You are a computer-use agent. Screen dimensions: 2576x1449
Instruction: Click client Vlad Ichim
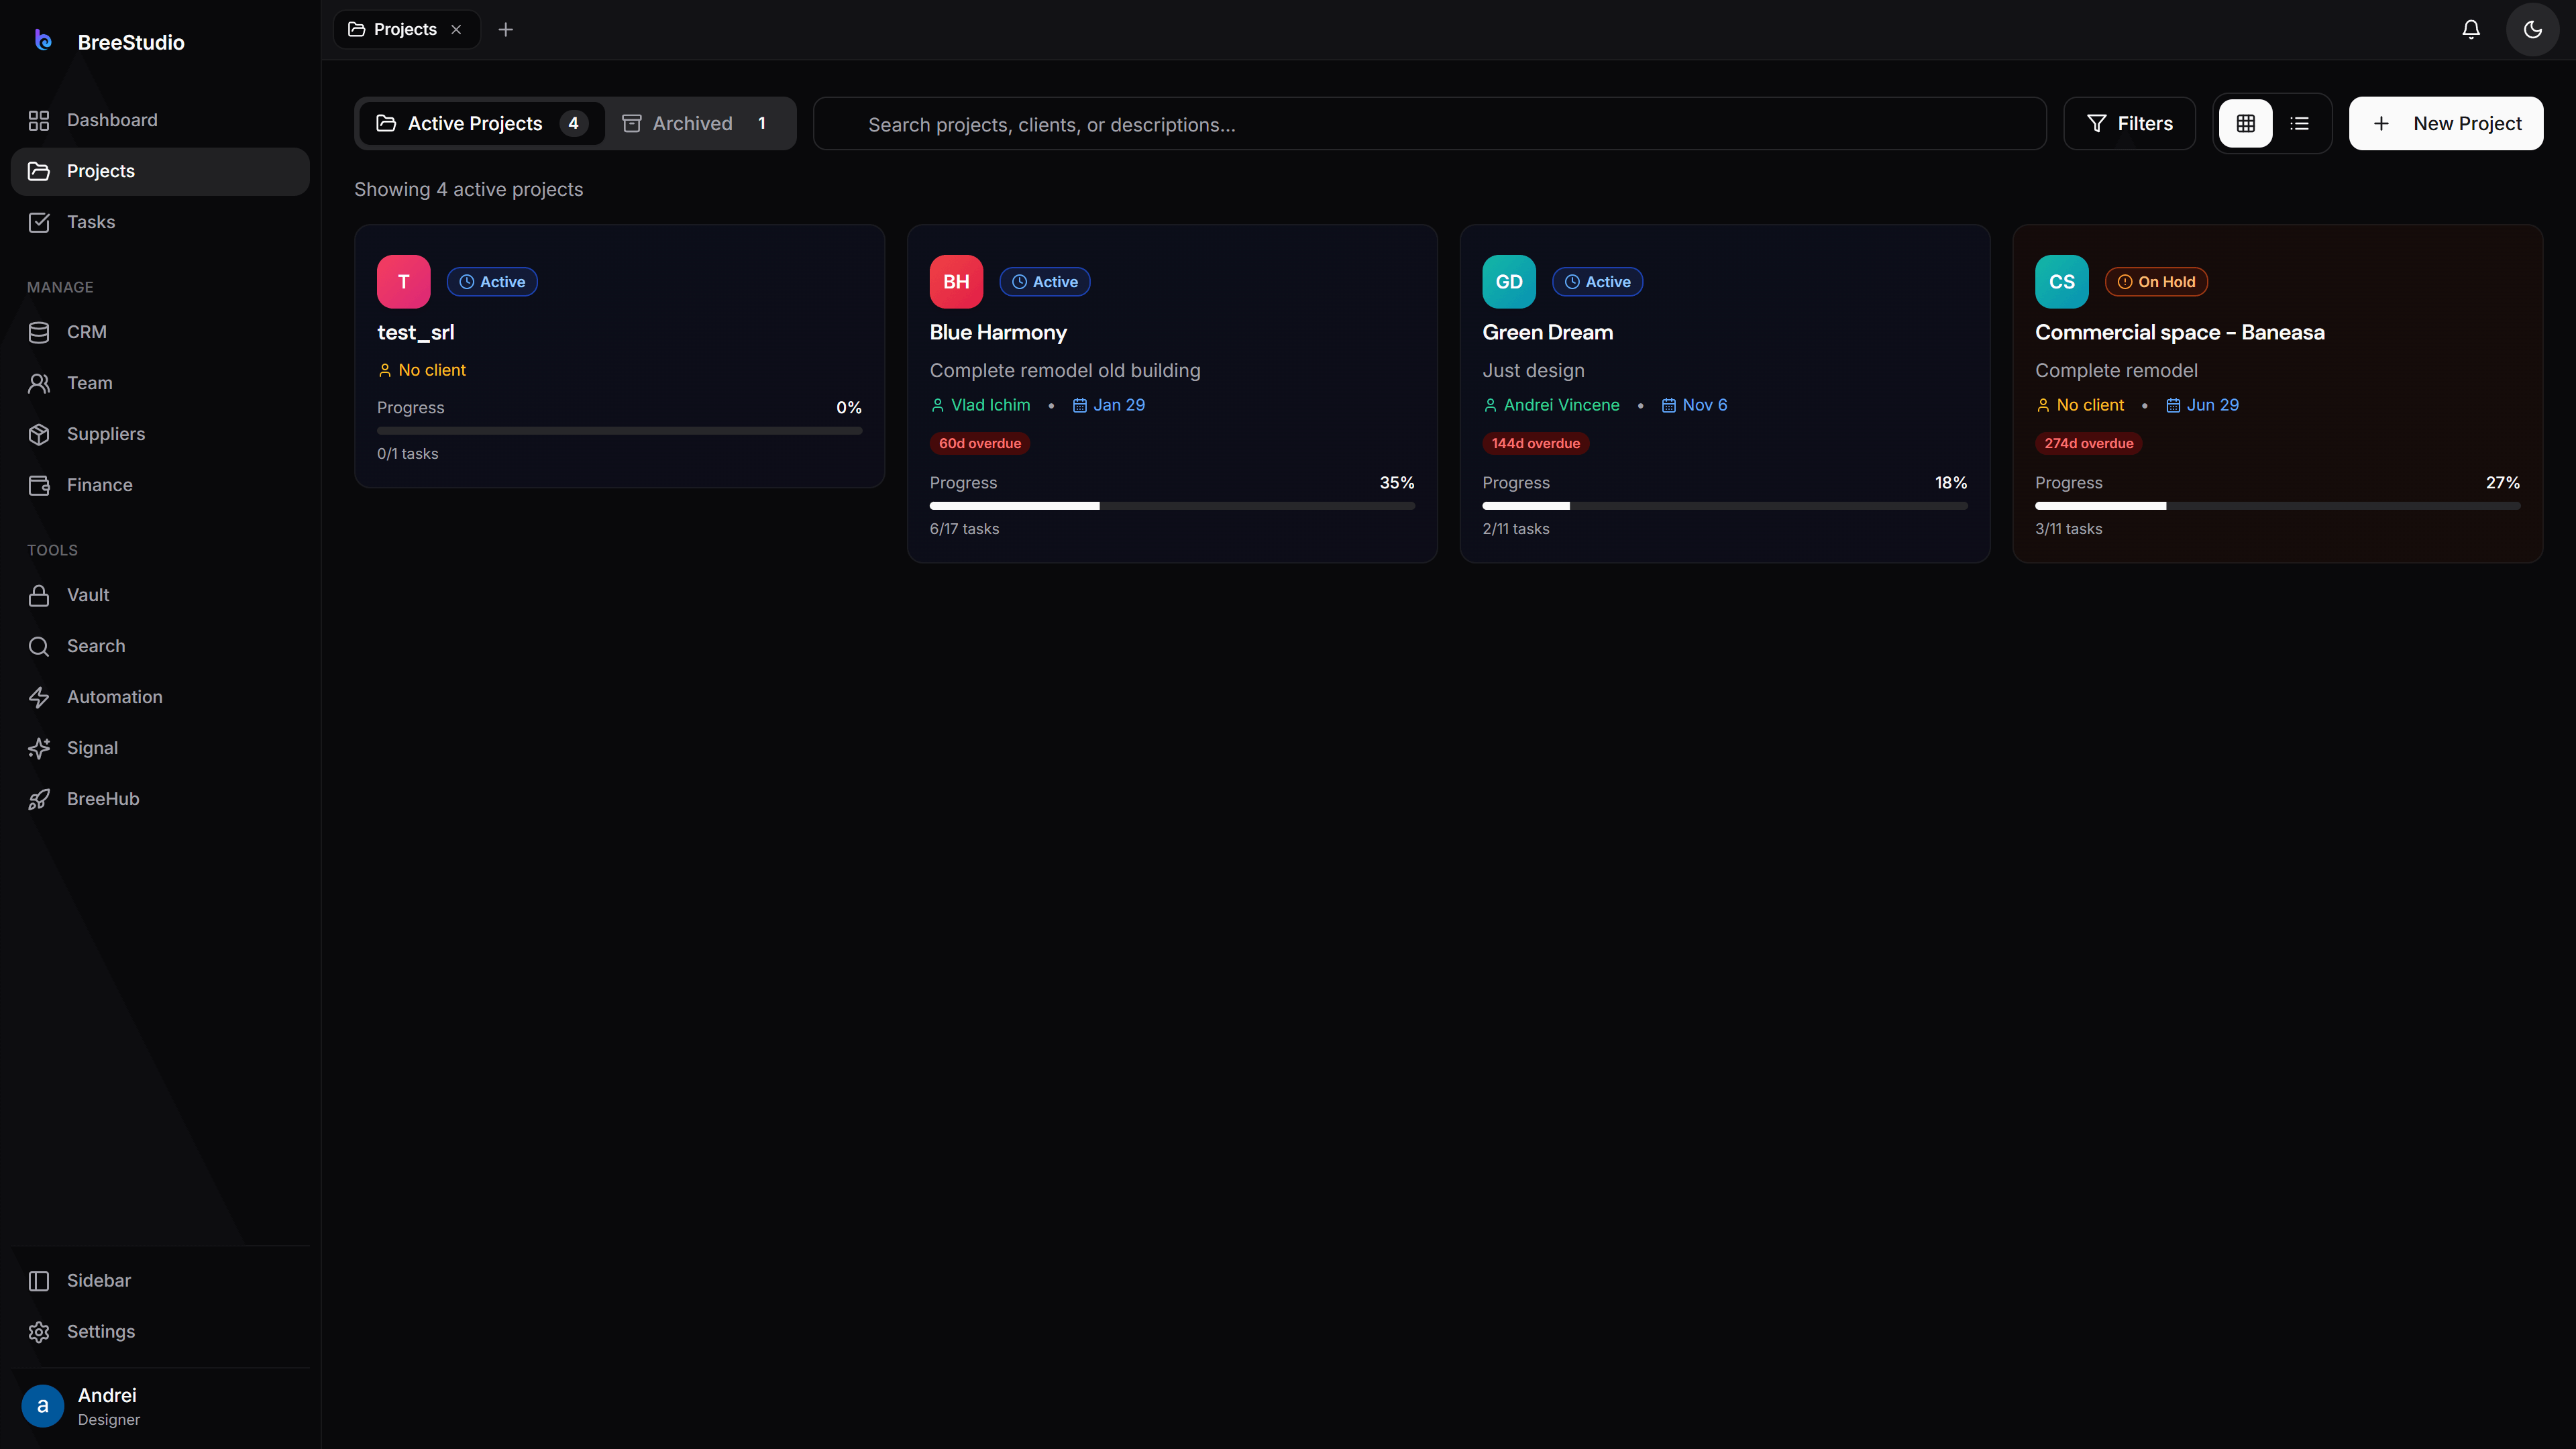(x=980, y=405)
